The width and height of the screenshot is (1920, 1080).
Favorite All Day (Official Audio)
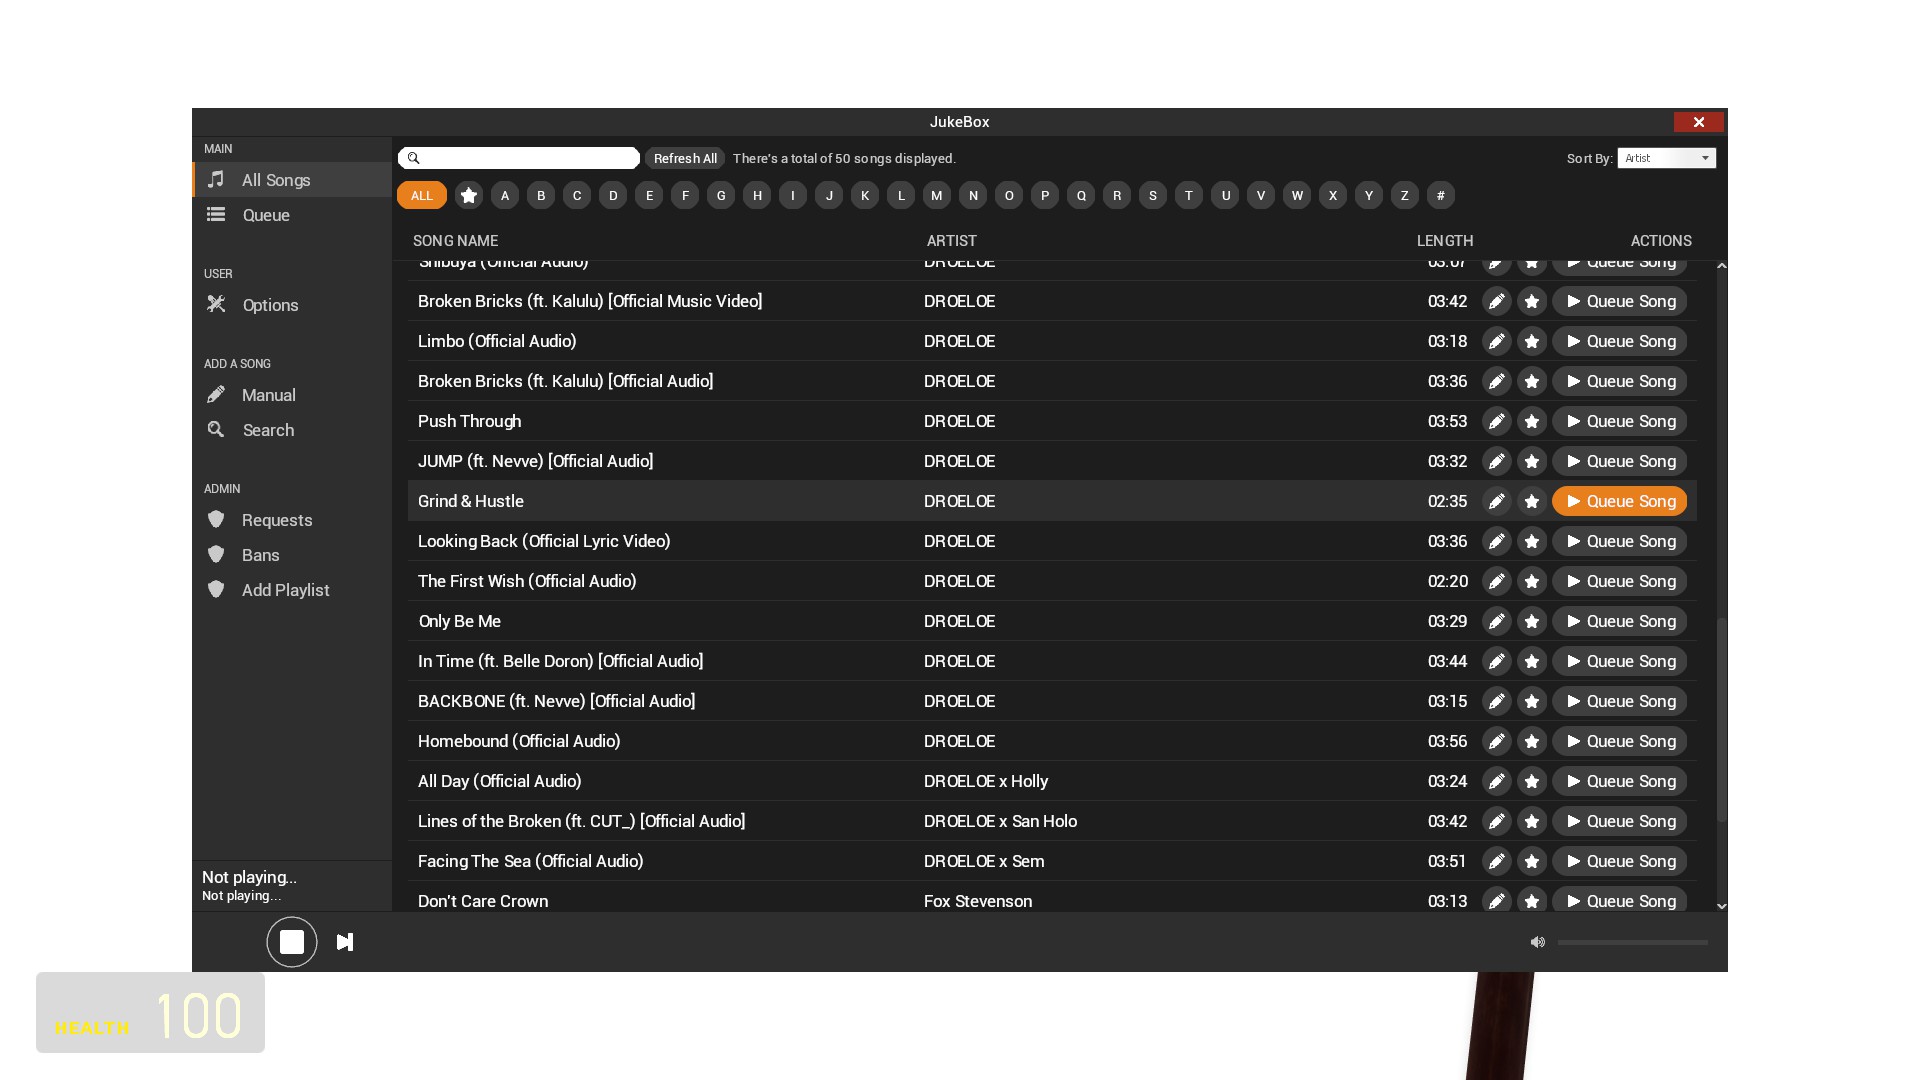coord(1532,781)
